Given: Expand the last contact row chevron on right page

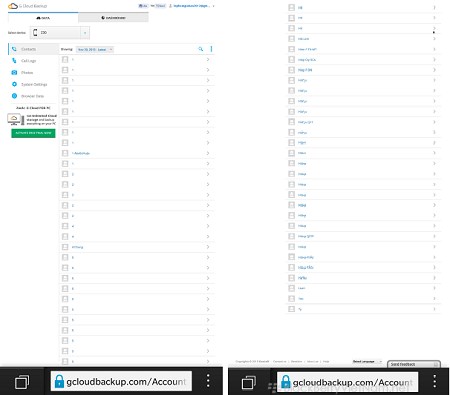Looking at the screenshot, I should point(434,309).
